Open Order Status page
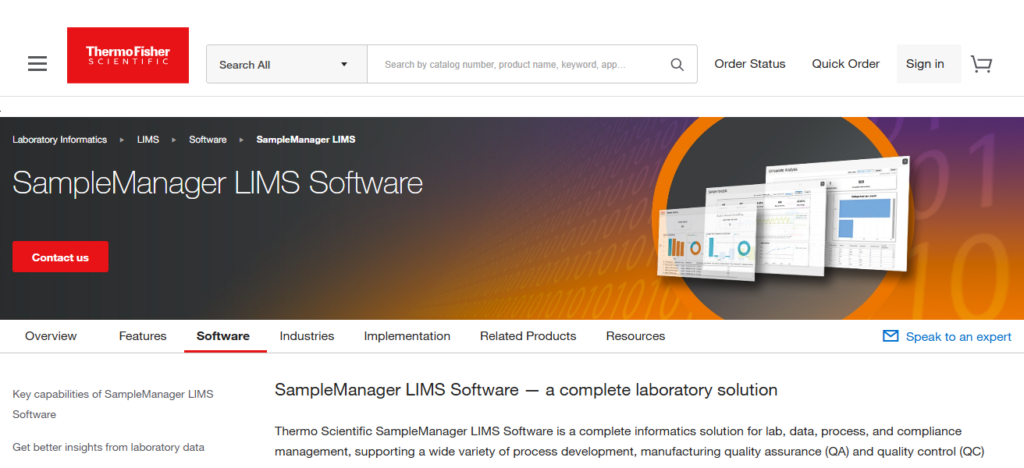Screen dimensions: 1024x468 pyautogui.click(x=750, y=64)
